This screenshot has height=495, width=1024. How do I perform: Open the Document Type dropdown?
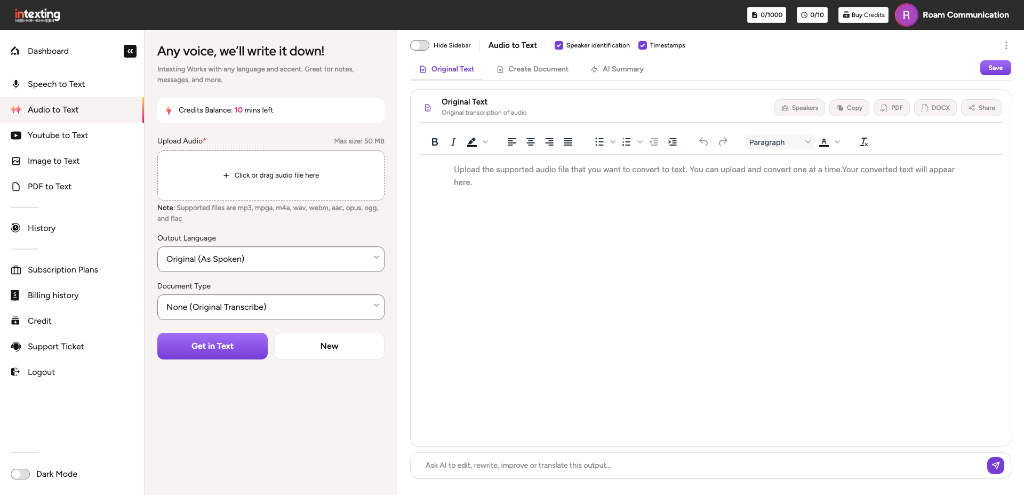271,307
